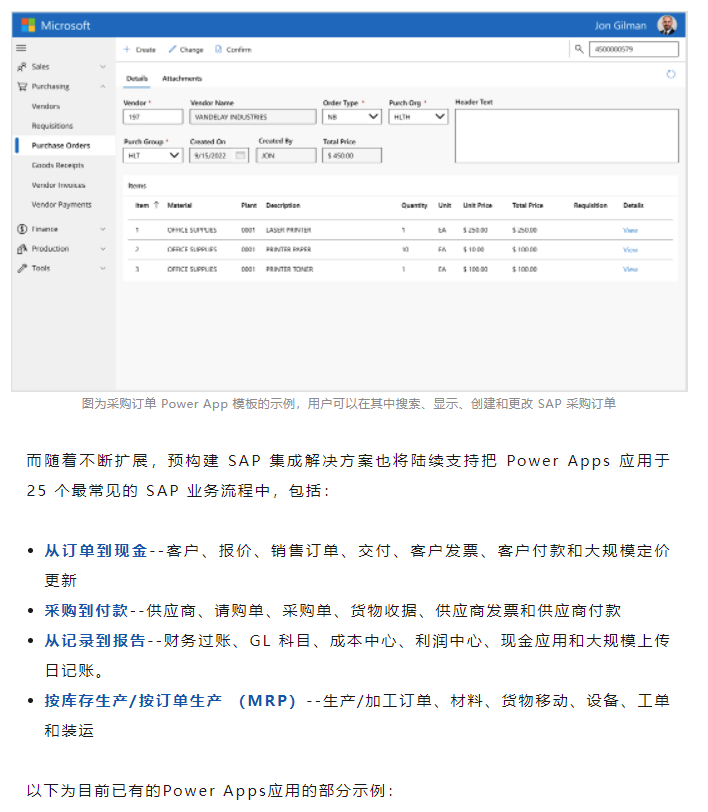
Task: Click the Material column header
Action: coord(179,206)
